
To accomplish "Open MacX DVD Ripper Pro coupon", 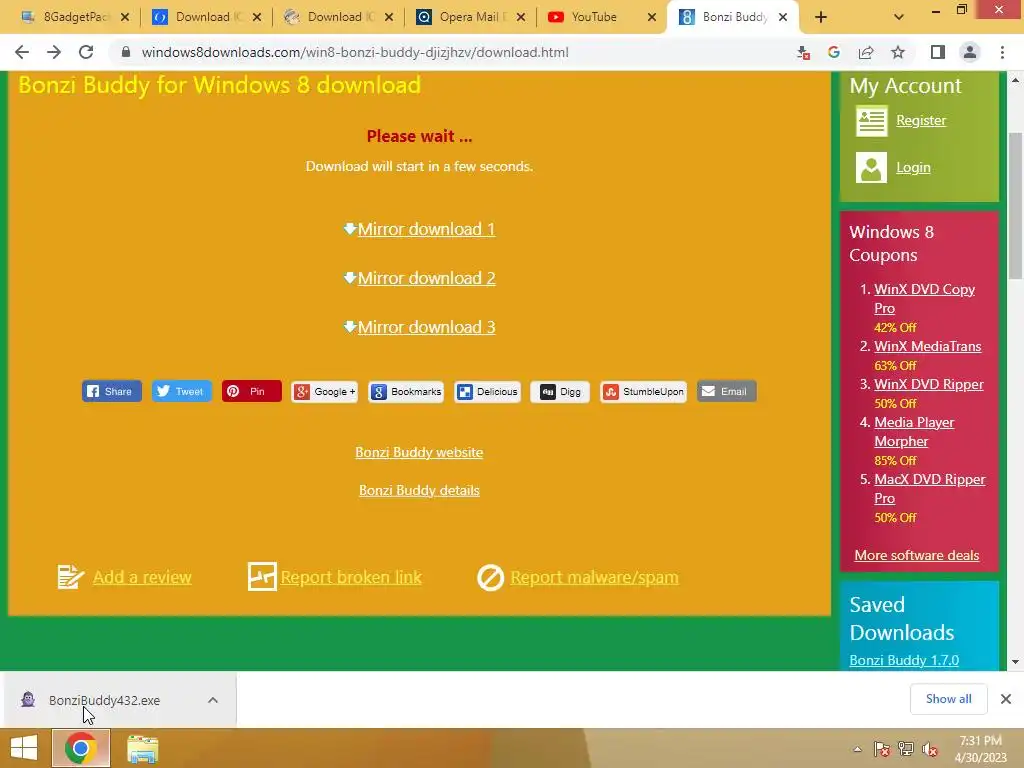I will click(x=930, y=488).
